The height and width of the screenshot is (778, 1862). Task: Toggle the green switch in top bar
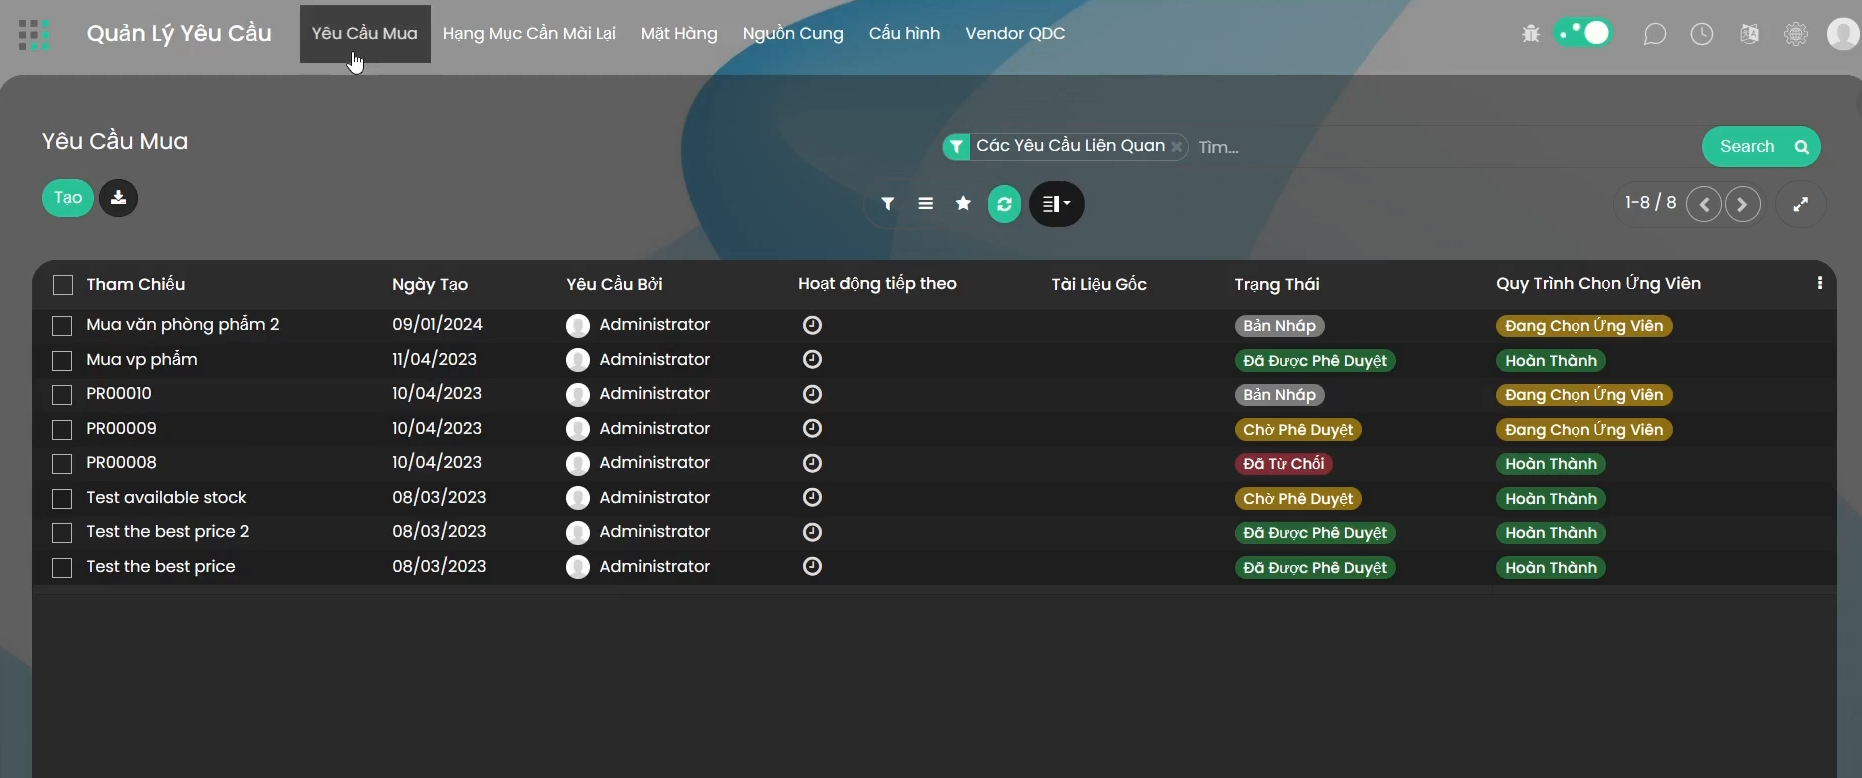(x=1583, y=33)
